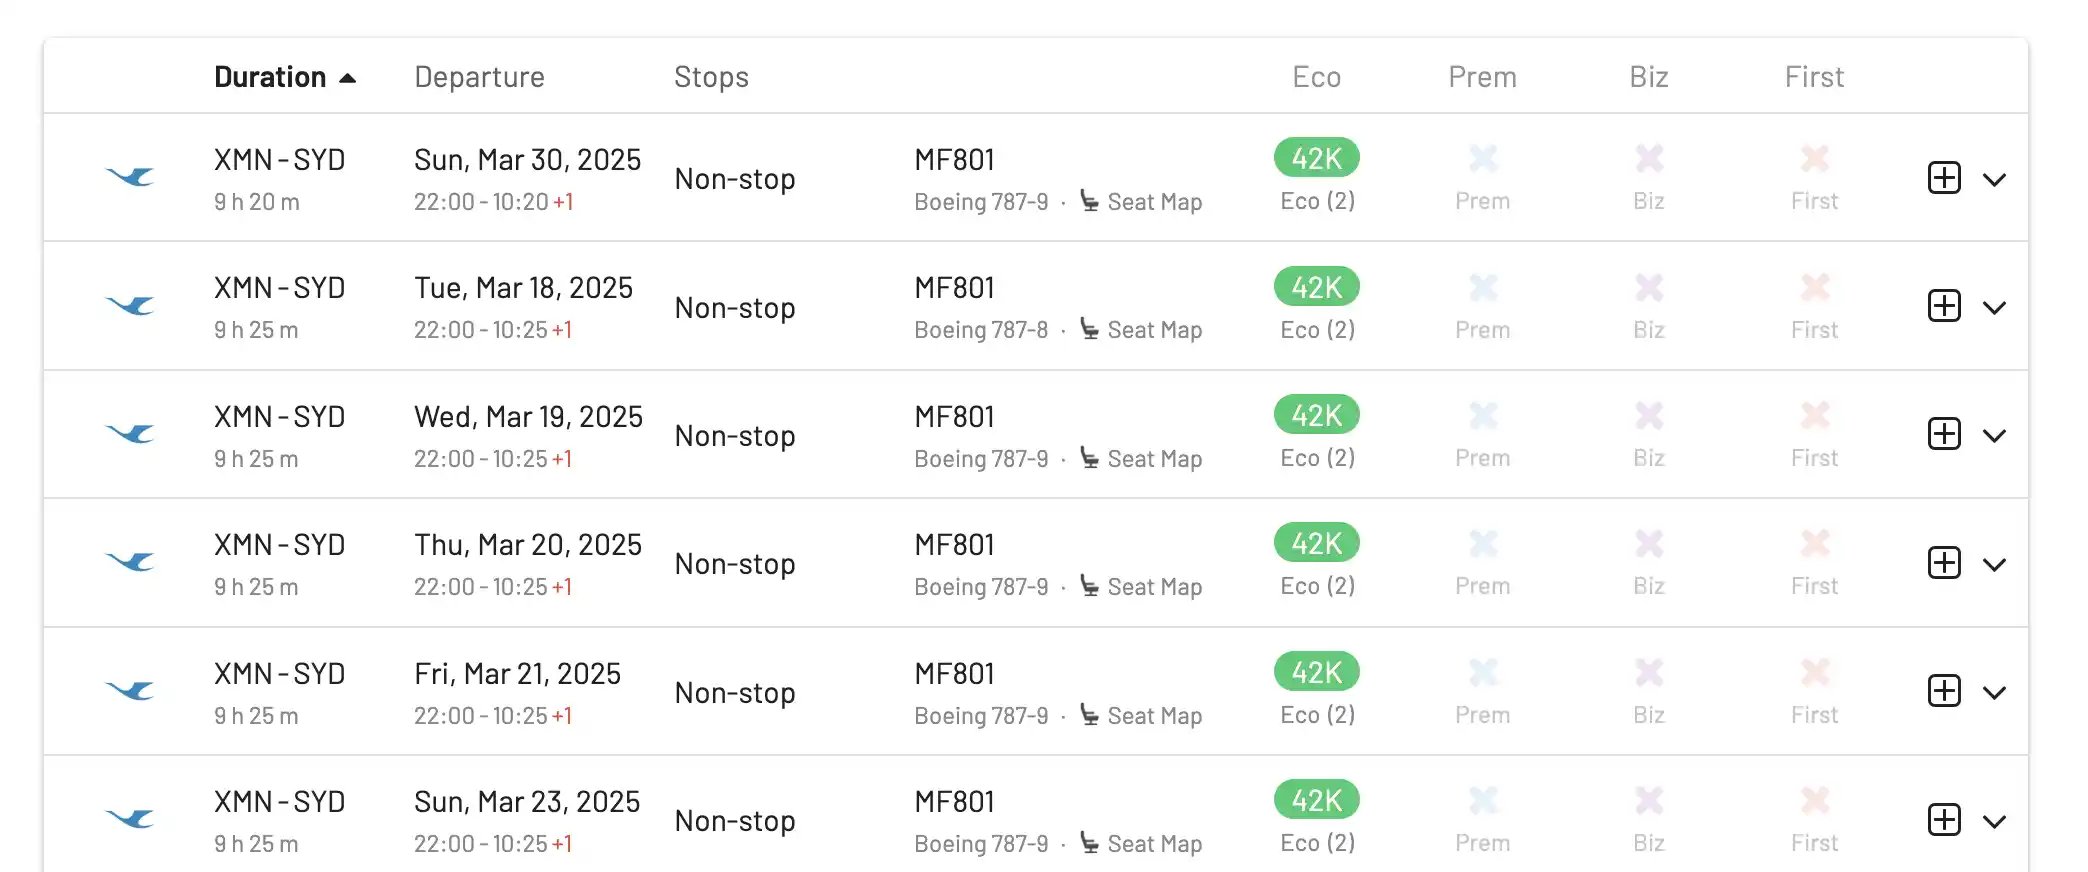Expand the Wed, Mar 19 flight chevron
Screen dimensions: 2088x872
1994,436
